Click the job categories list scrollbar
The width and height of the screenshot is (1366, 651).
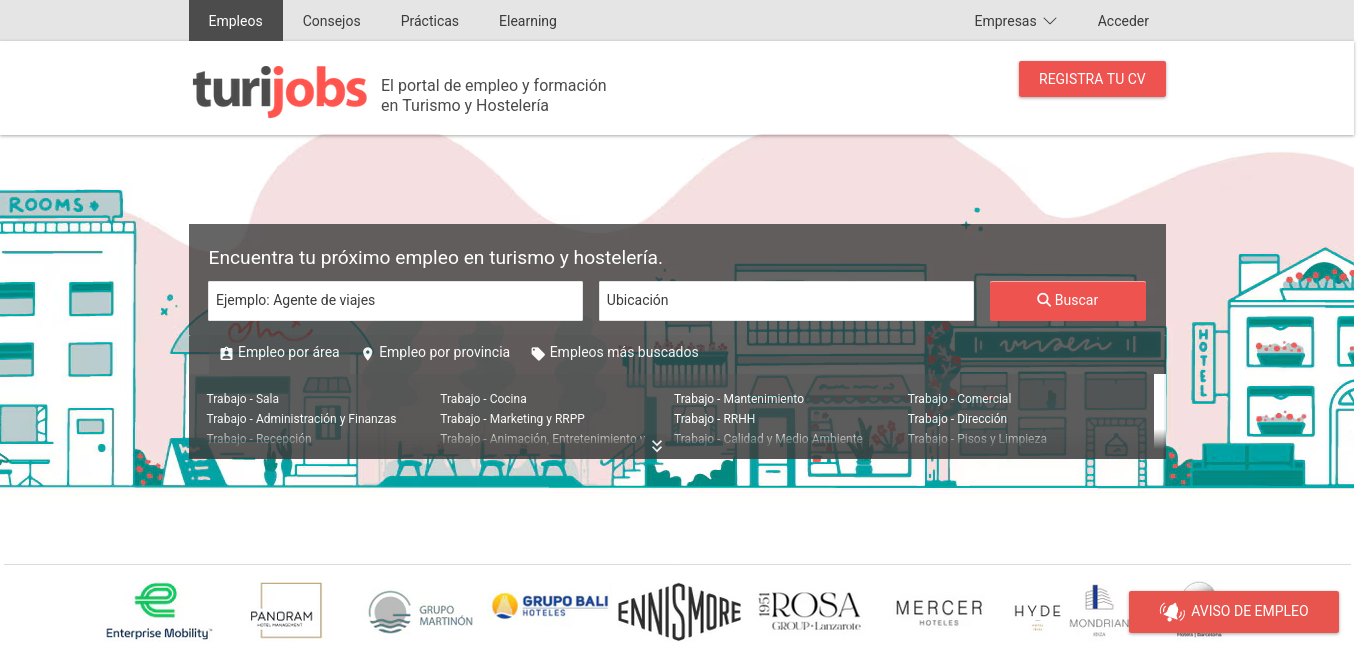click(1160, 411)
